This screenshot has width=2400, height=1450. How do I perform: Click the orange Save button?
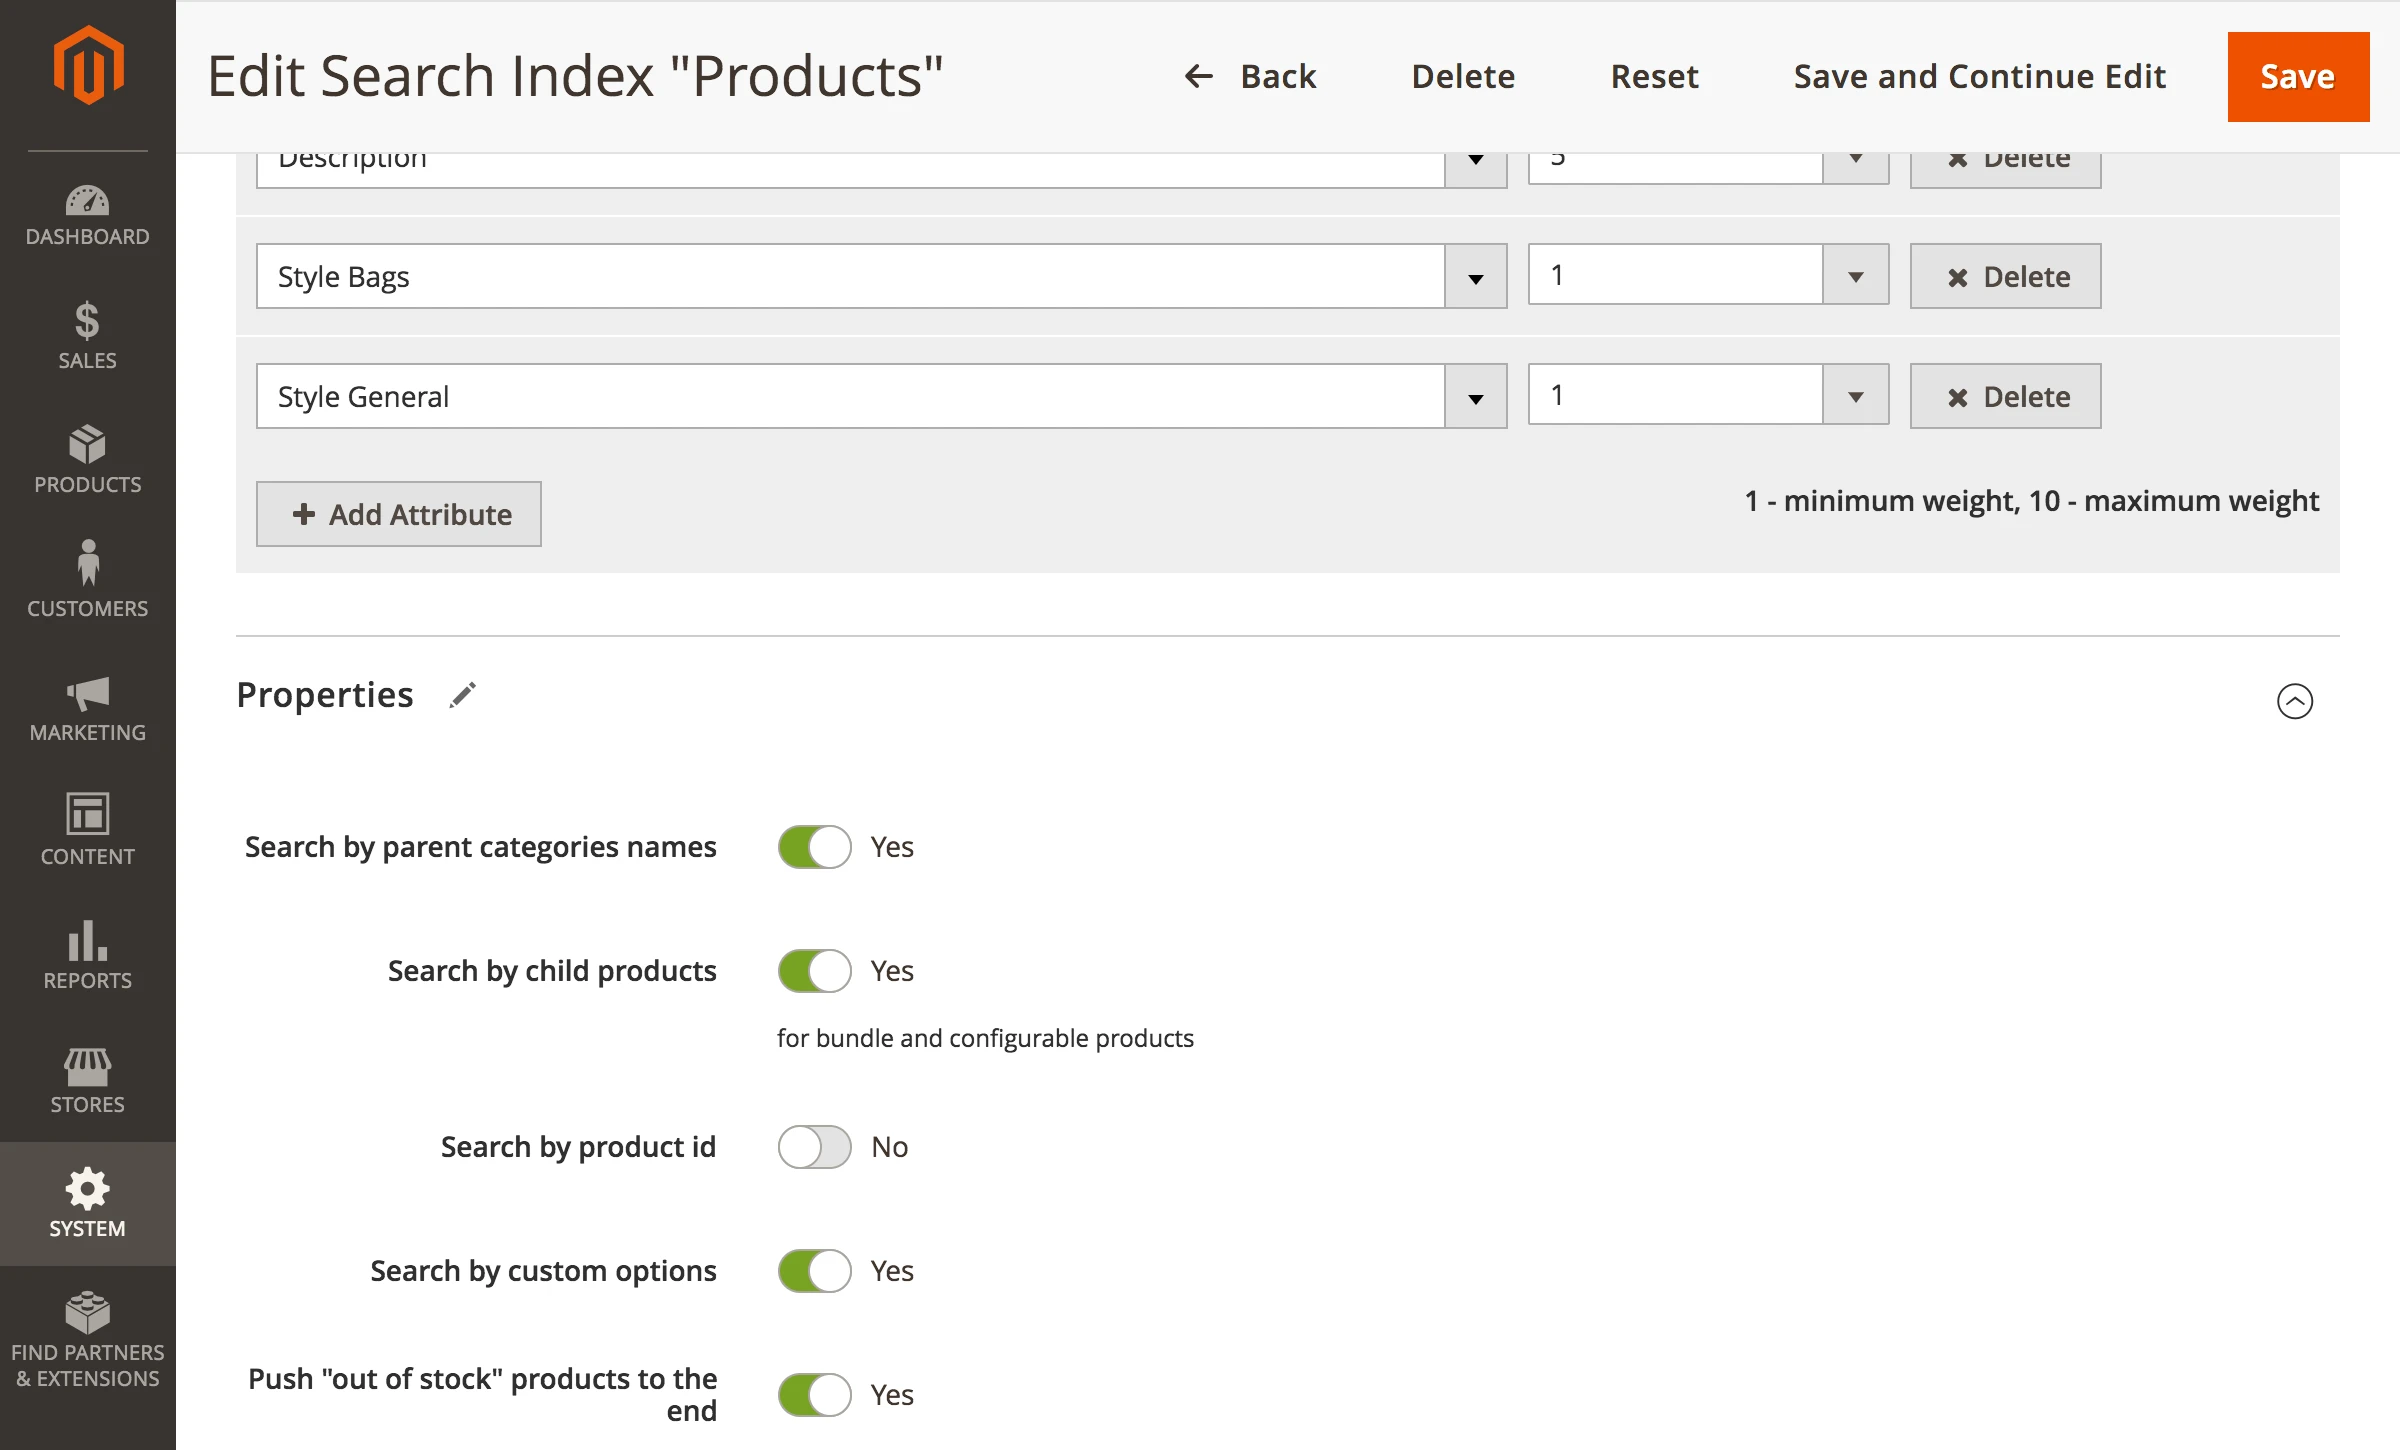2297,77
